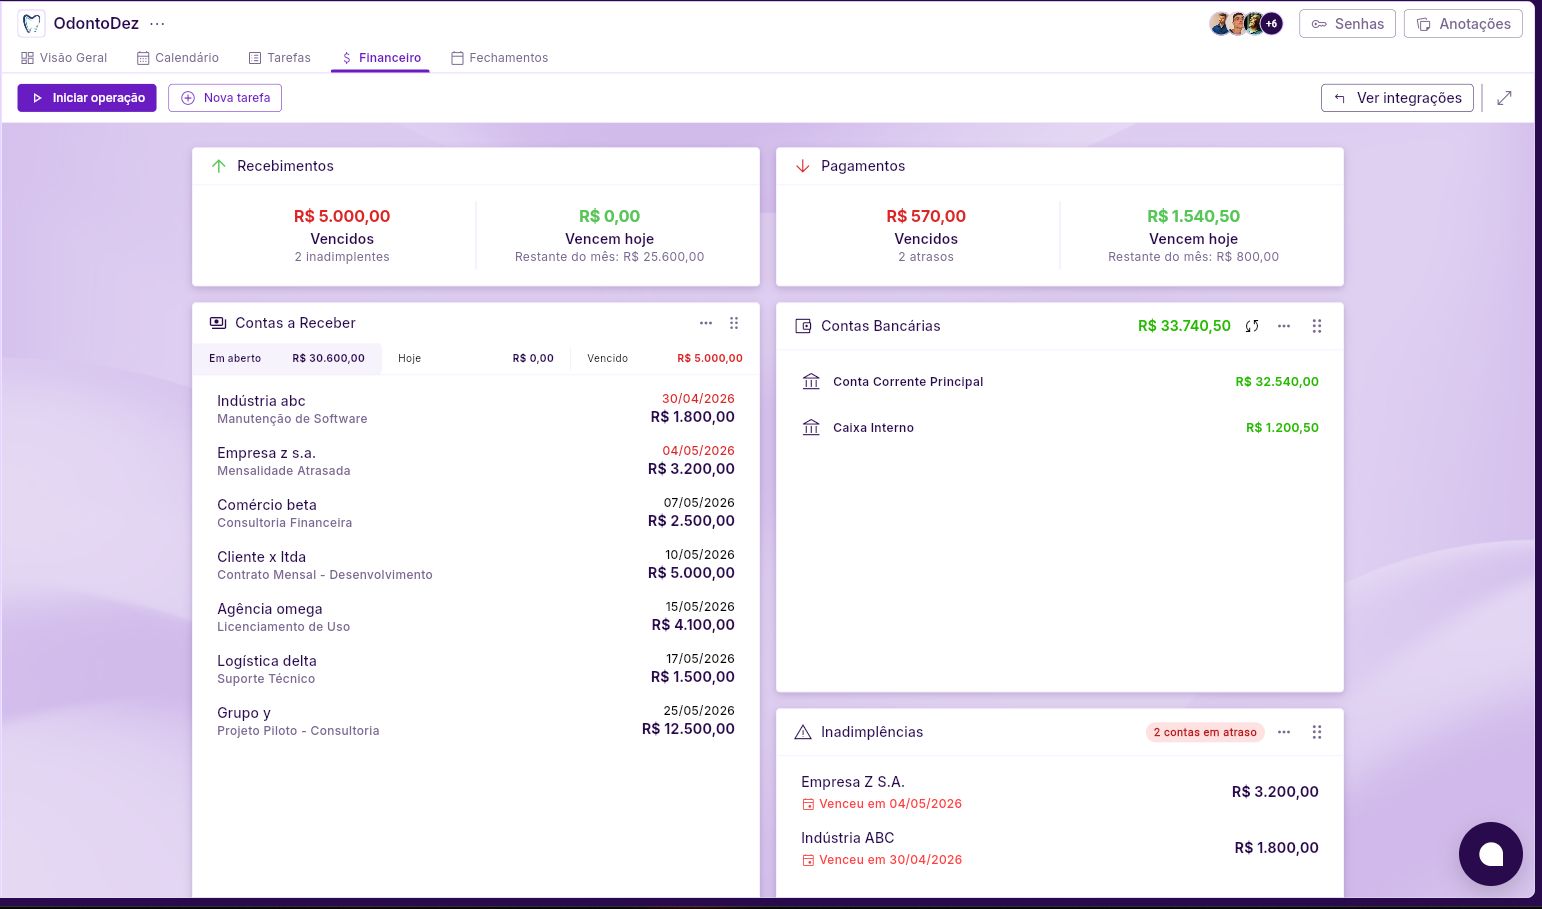1542x909 pixels.
Task: Select Conta Corrente Principal account
Action: 1060,382
